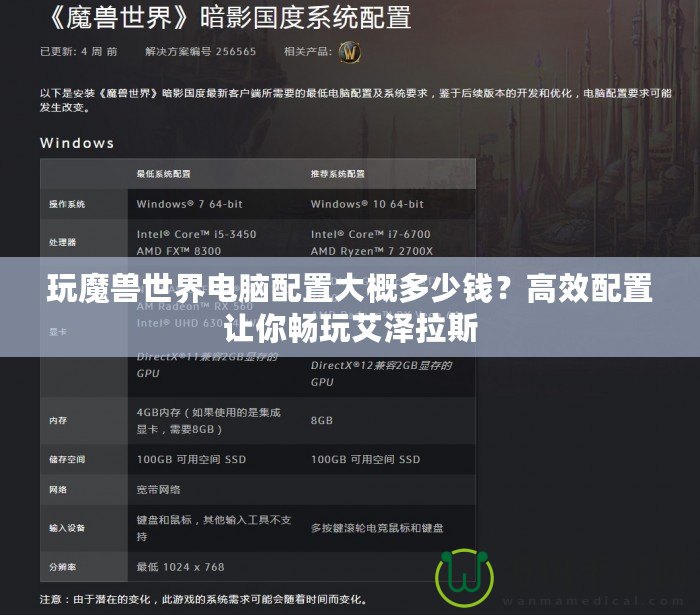Click the '分辨率' row label
This screenshot has height=615, width=700.
click(x=62, y=567)
